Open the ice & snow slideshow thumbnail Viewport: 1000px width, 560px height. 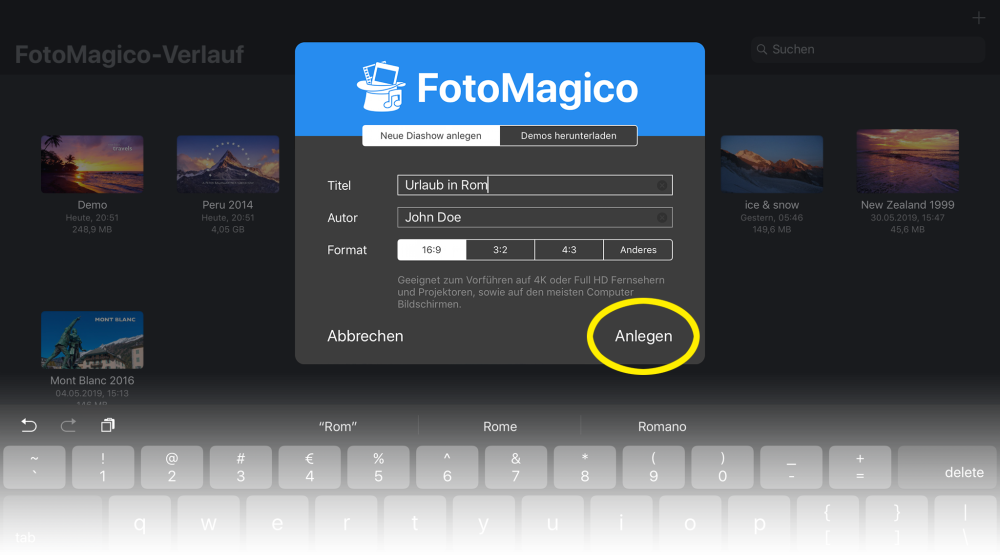pos(772,164)
